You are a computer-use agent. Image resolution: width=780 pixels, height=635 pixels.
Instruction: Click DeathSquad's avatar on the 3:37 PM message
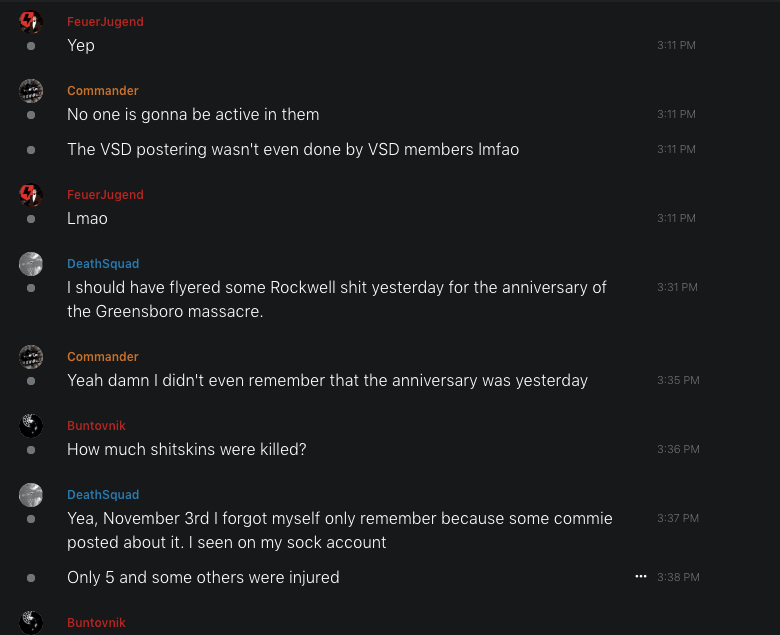click(31, 495)
